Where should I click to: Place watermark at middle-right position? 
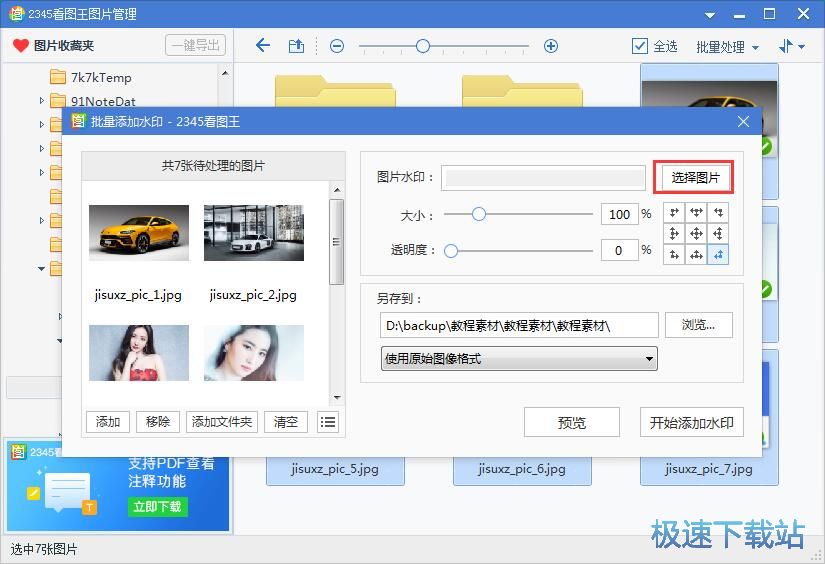point(718,234)
